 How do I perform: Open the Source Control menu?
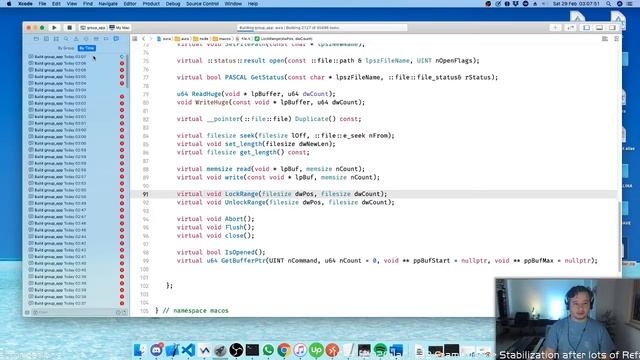pyautogui.click(x=202, y=4)
